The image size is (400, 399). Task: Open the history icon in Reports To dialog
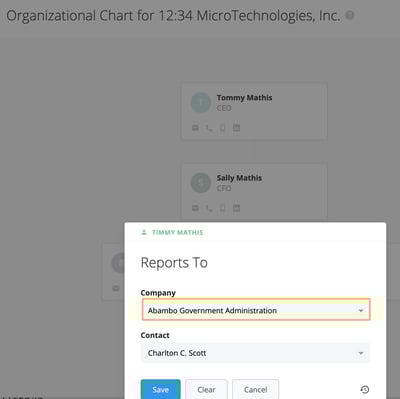click(x=365, y=389)
